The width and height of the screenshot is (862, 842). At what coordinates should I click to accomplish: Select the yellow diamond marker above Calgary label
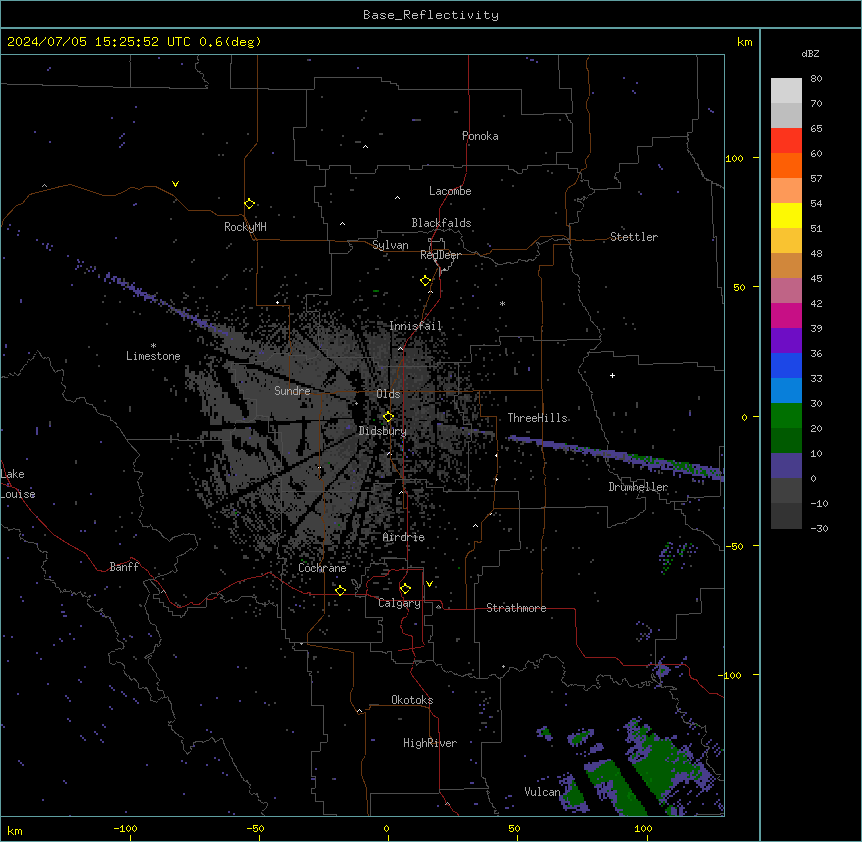[x=405, y=589]
